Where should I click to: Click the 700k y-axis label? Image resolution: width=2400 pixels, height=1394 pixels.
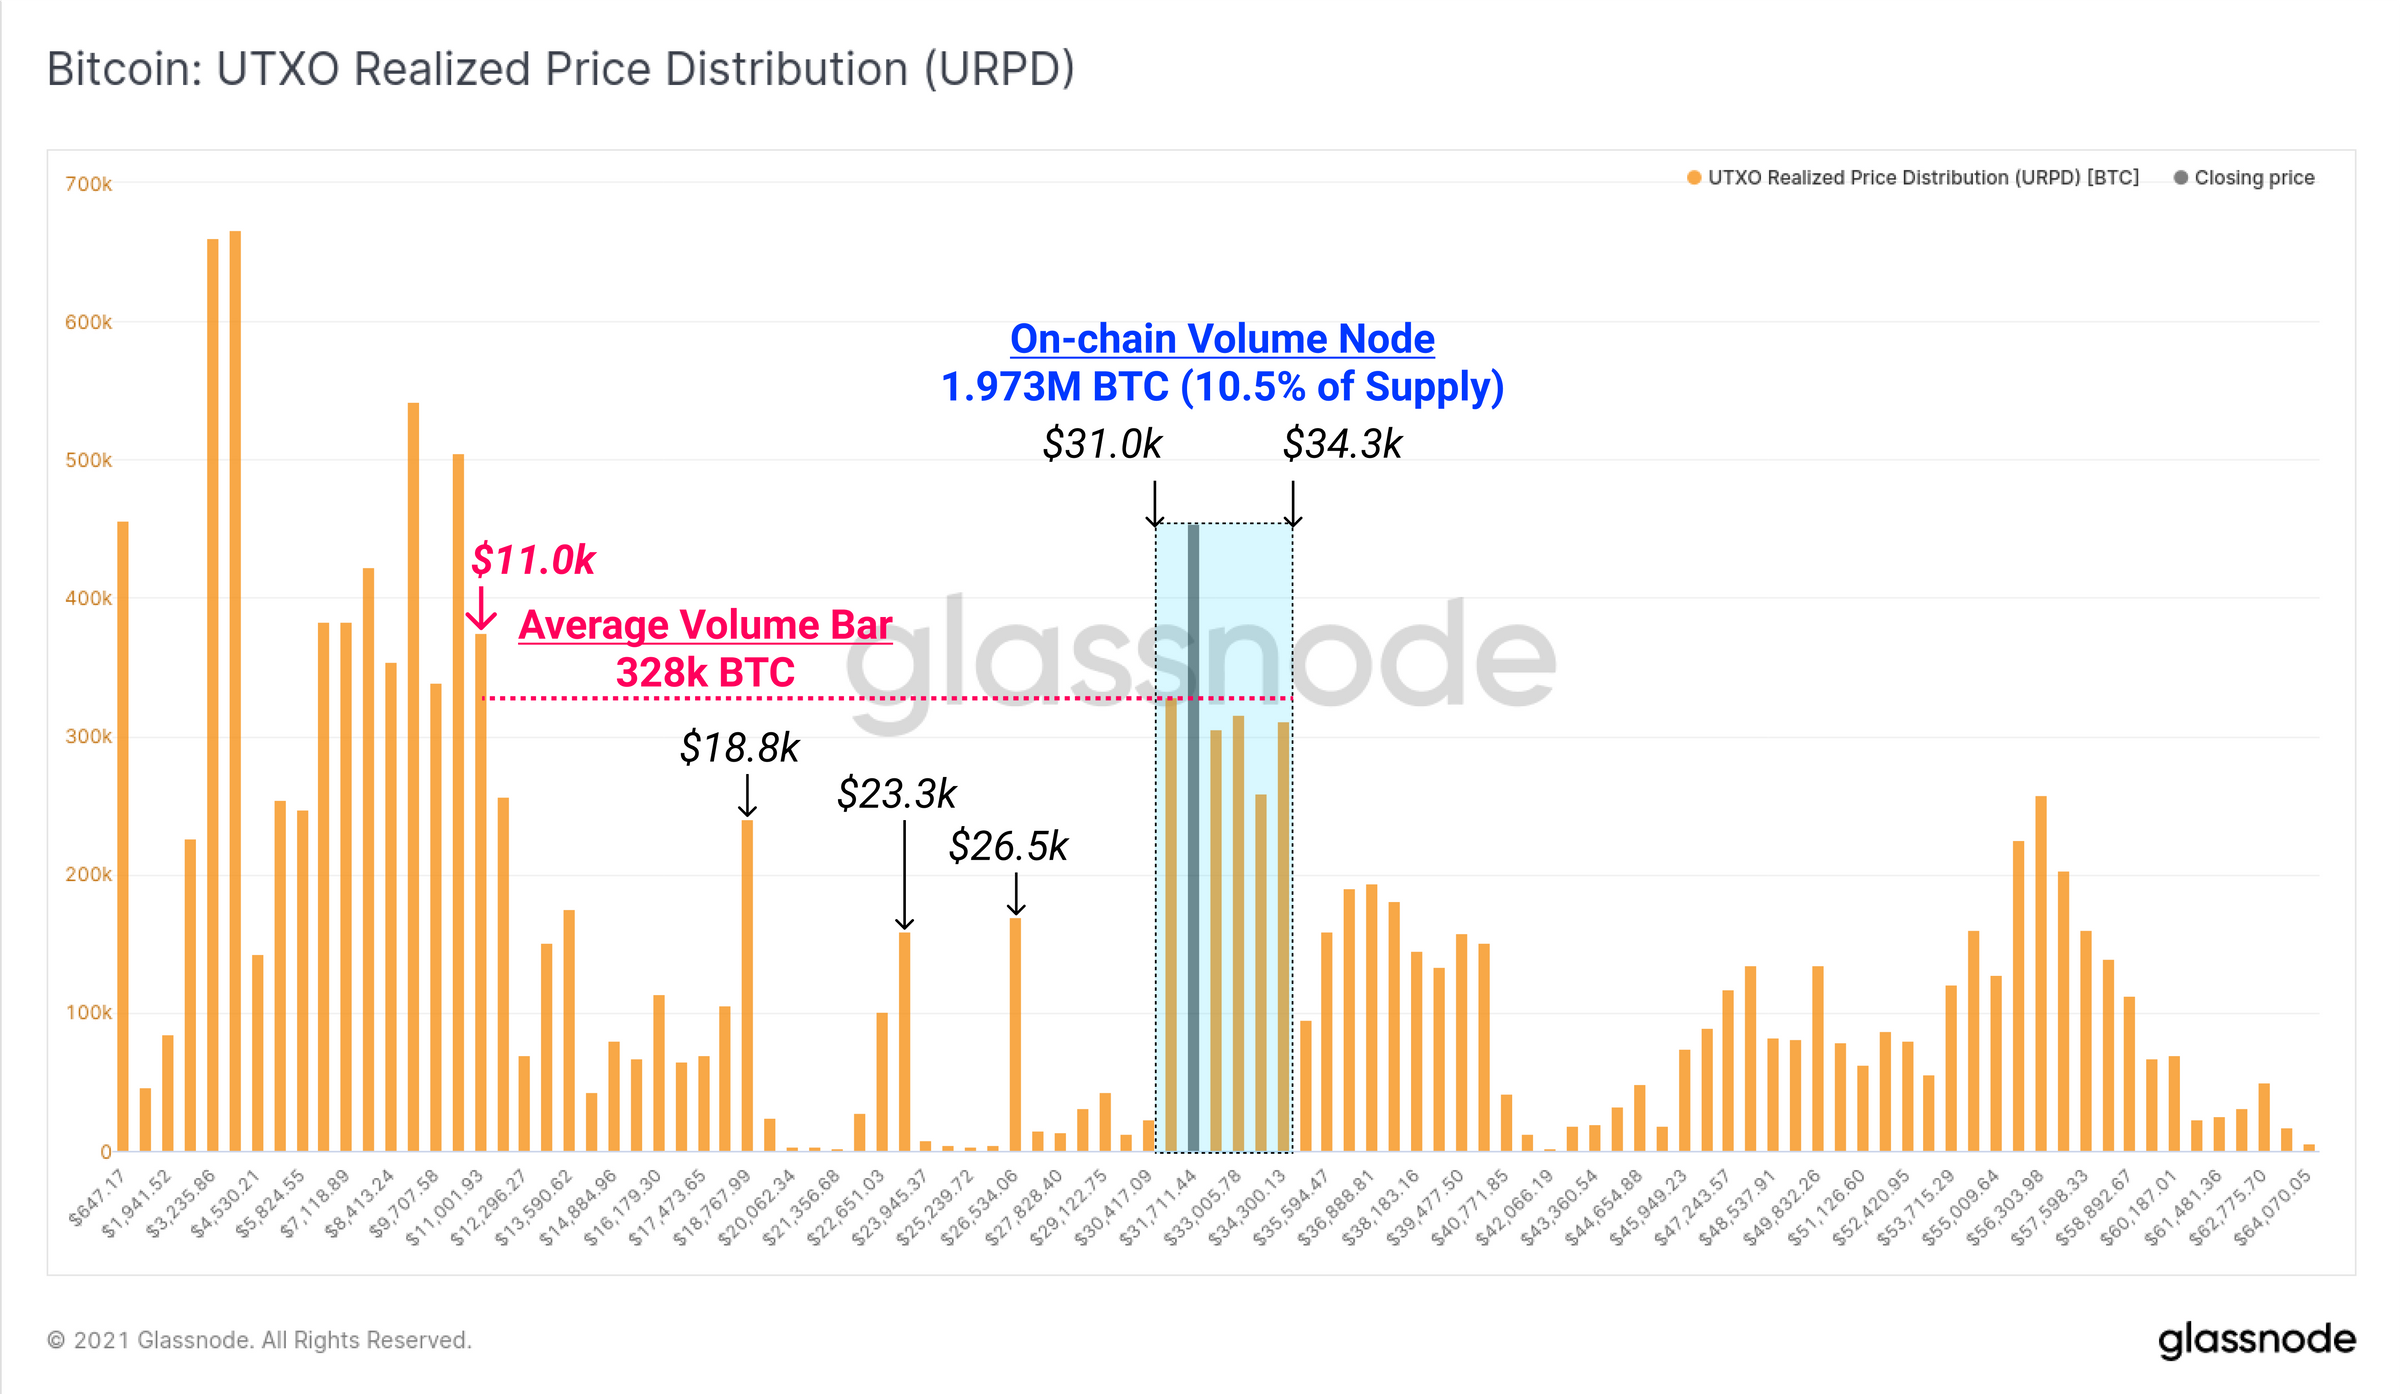pos(88,184)
